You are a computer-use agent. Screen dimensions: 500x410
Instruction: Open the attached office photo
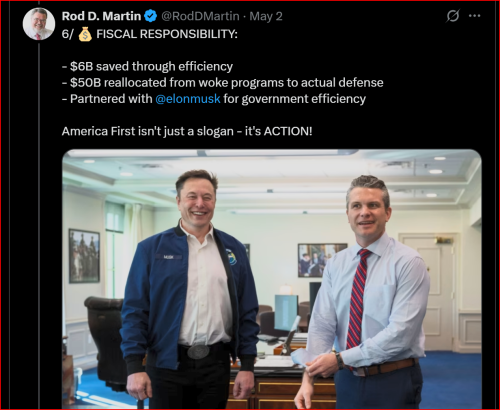(272, 279)
